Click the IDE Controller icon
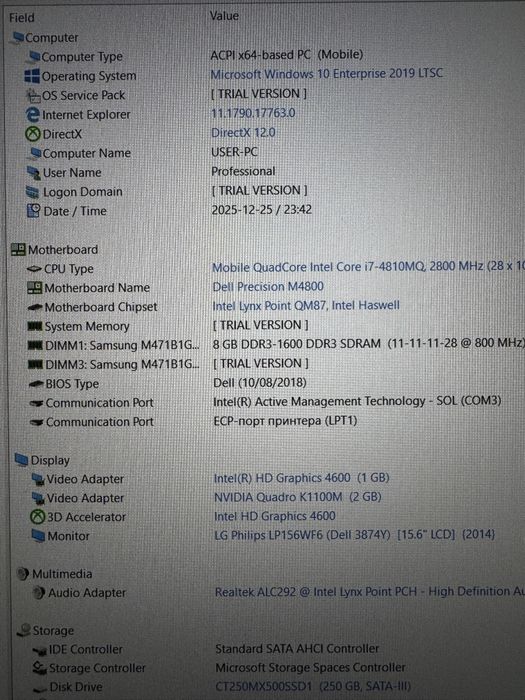This screenshot has height=700, width=525. [x=40, y=650]
